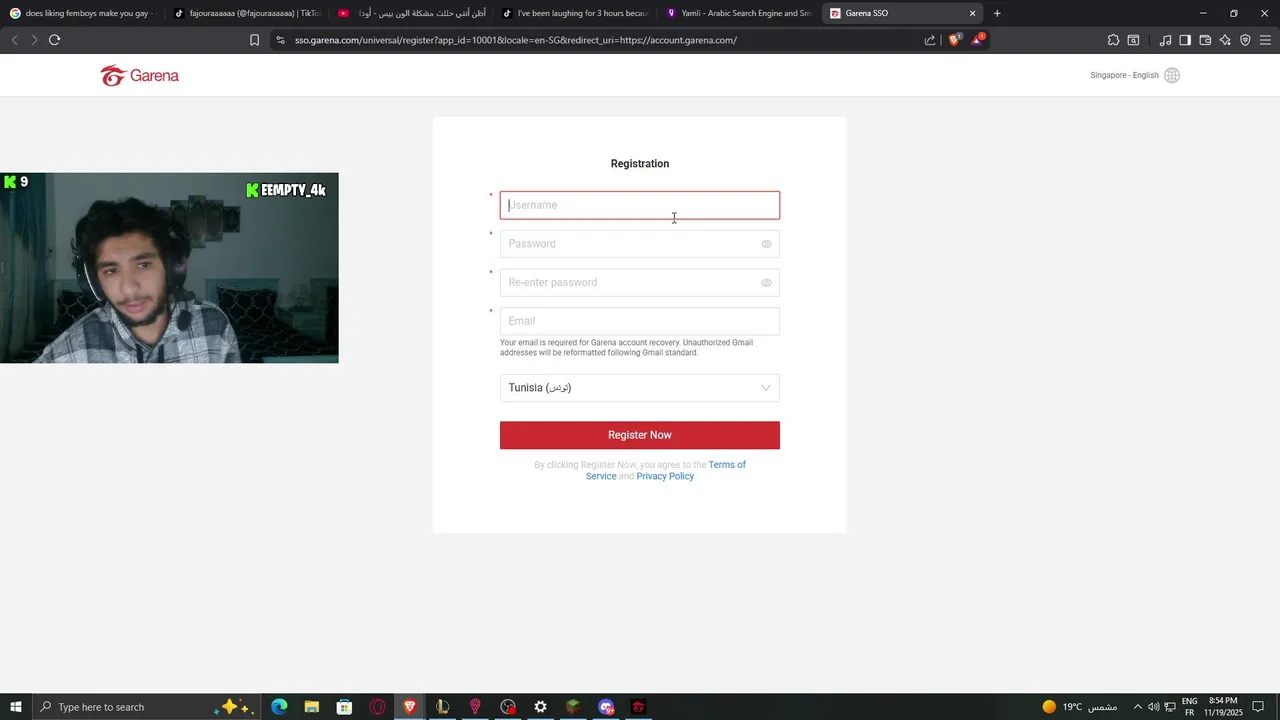Open language selector globe icon

(x=1172, y=75)
